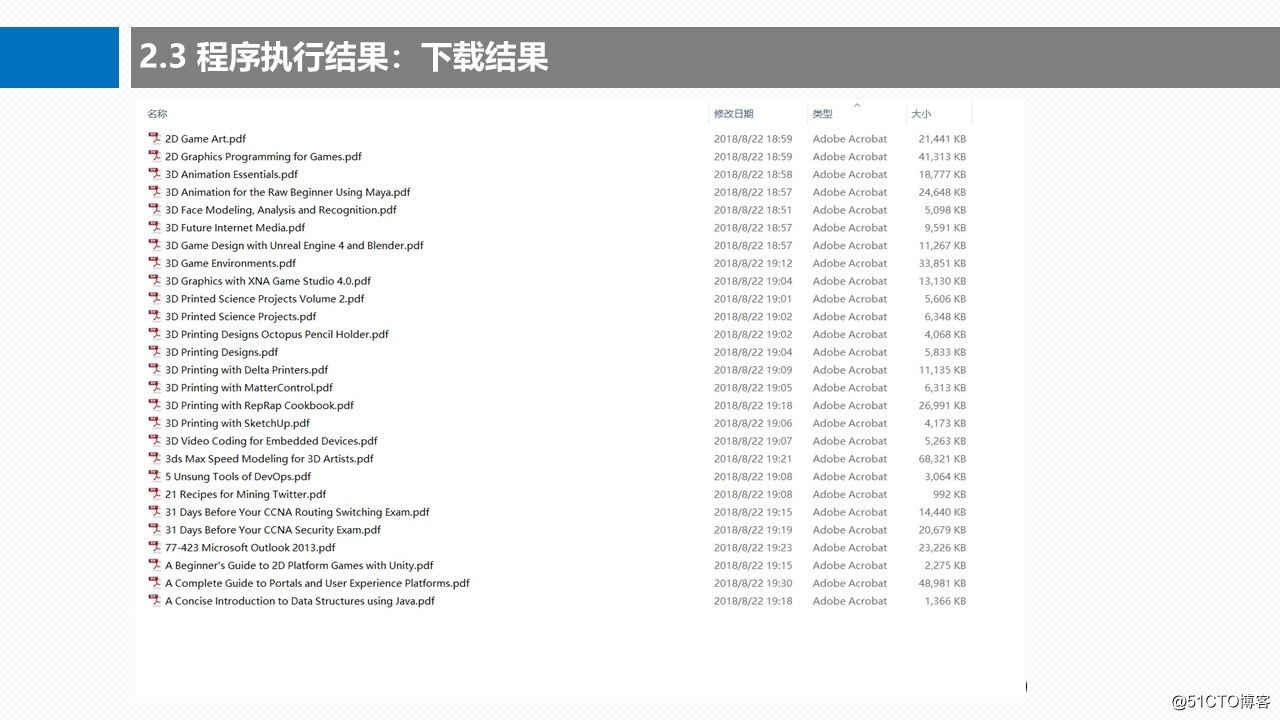
Task: Click PDF icon of 3ds Max Speed Modeling file
Action: [x=155, y=458]
